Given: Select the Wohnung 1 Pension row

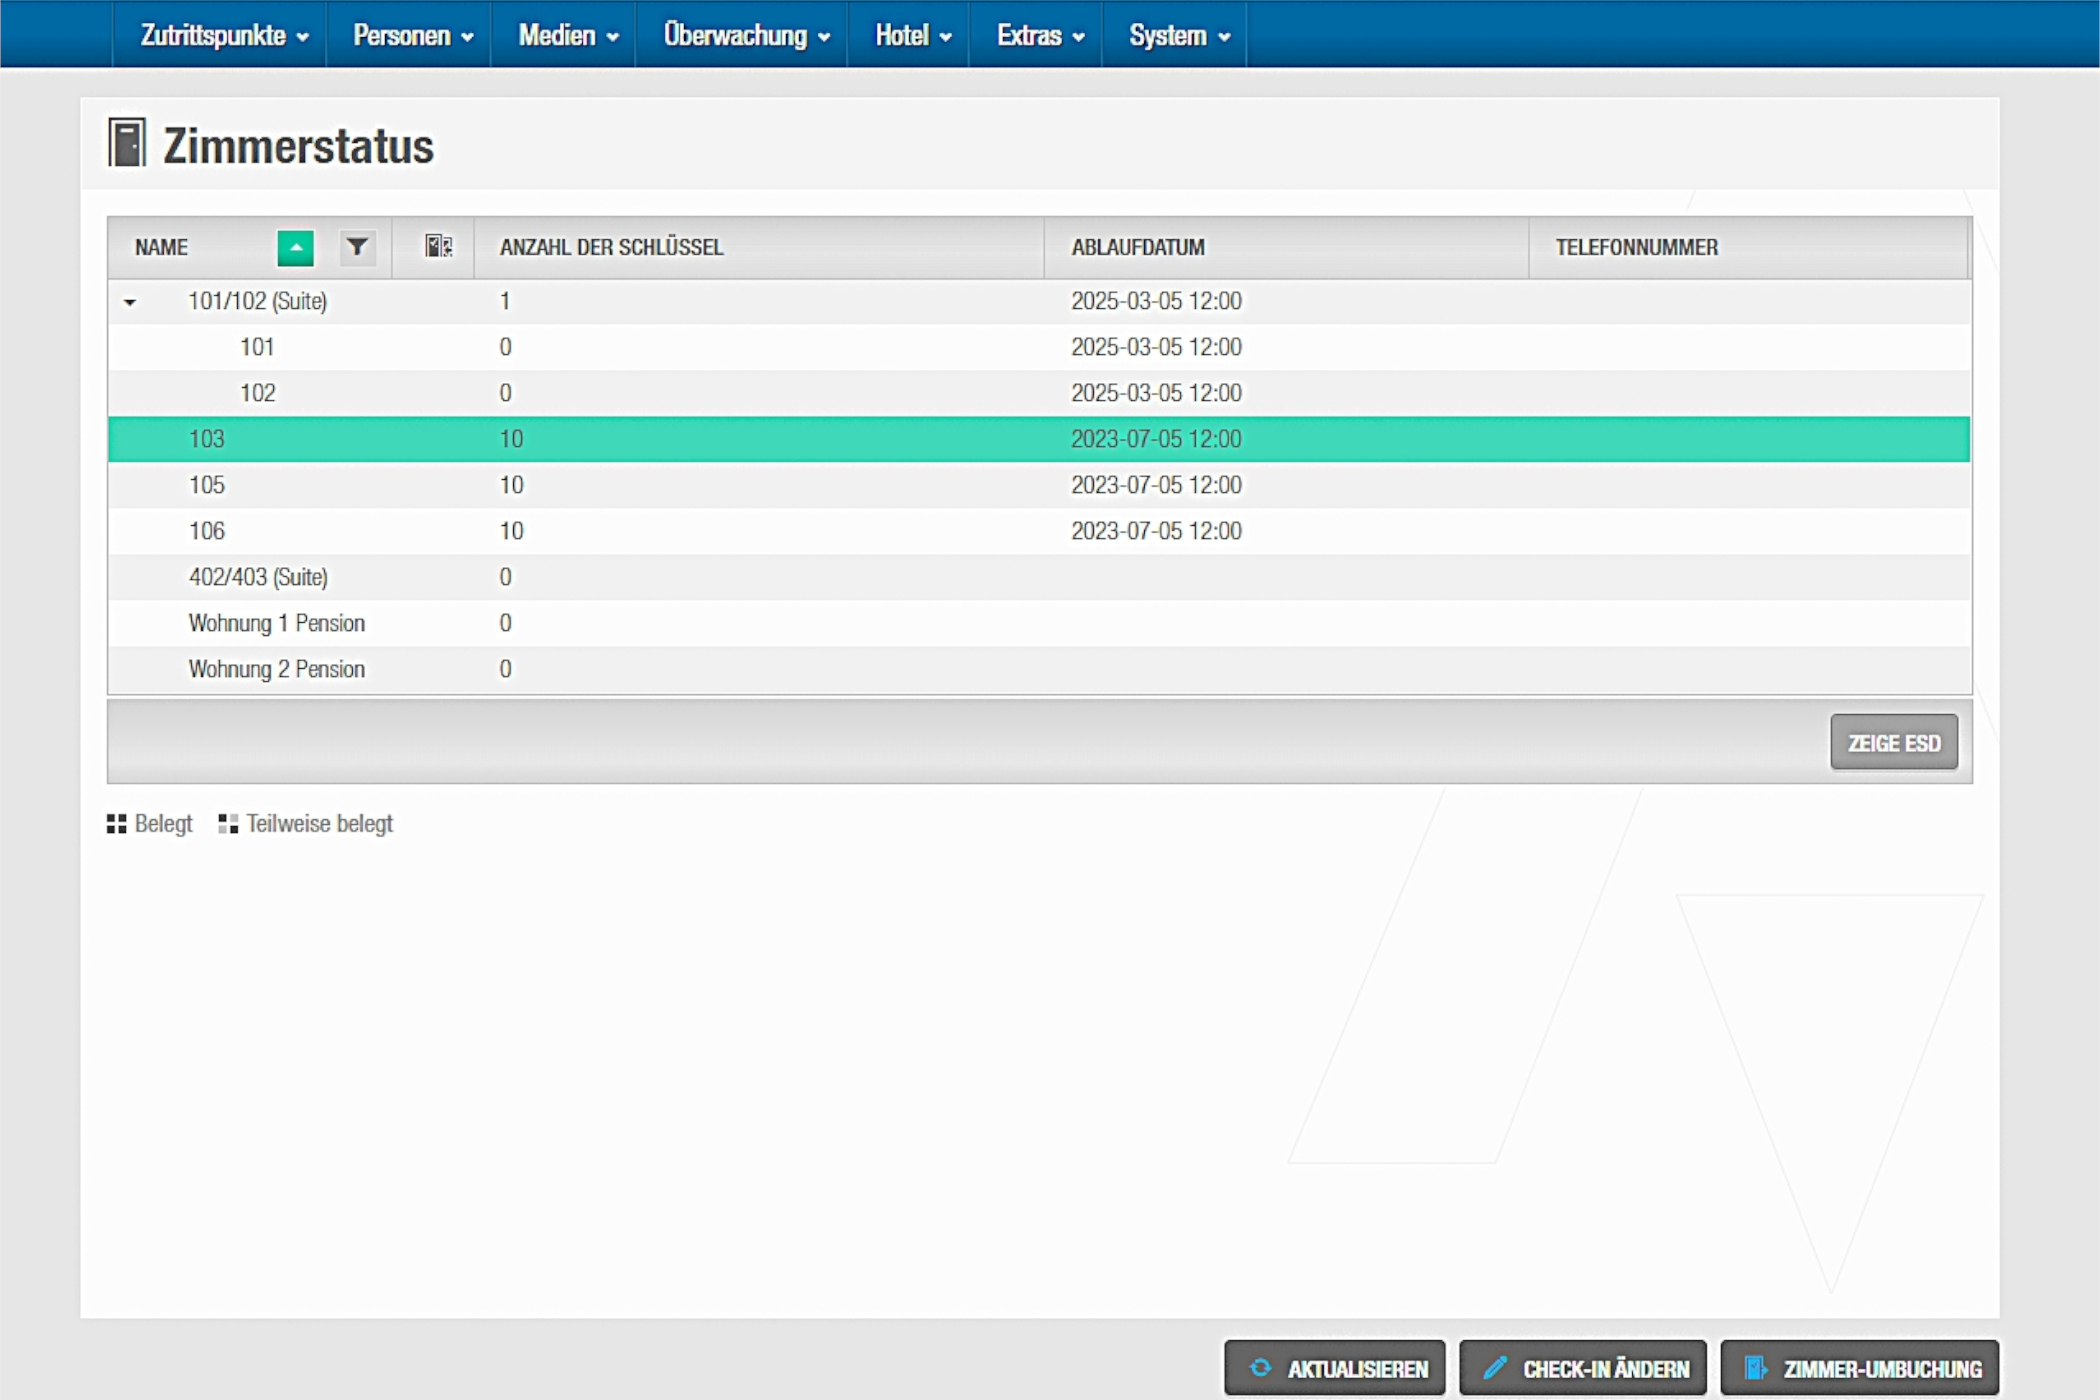Looking at the screenshot, I should pyautogui.click(x=277, y=624).
